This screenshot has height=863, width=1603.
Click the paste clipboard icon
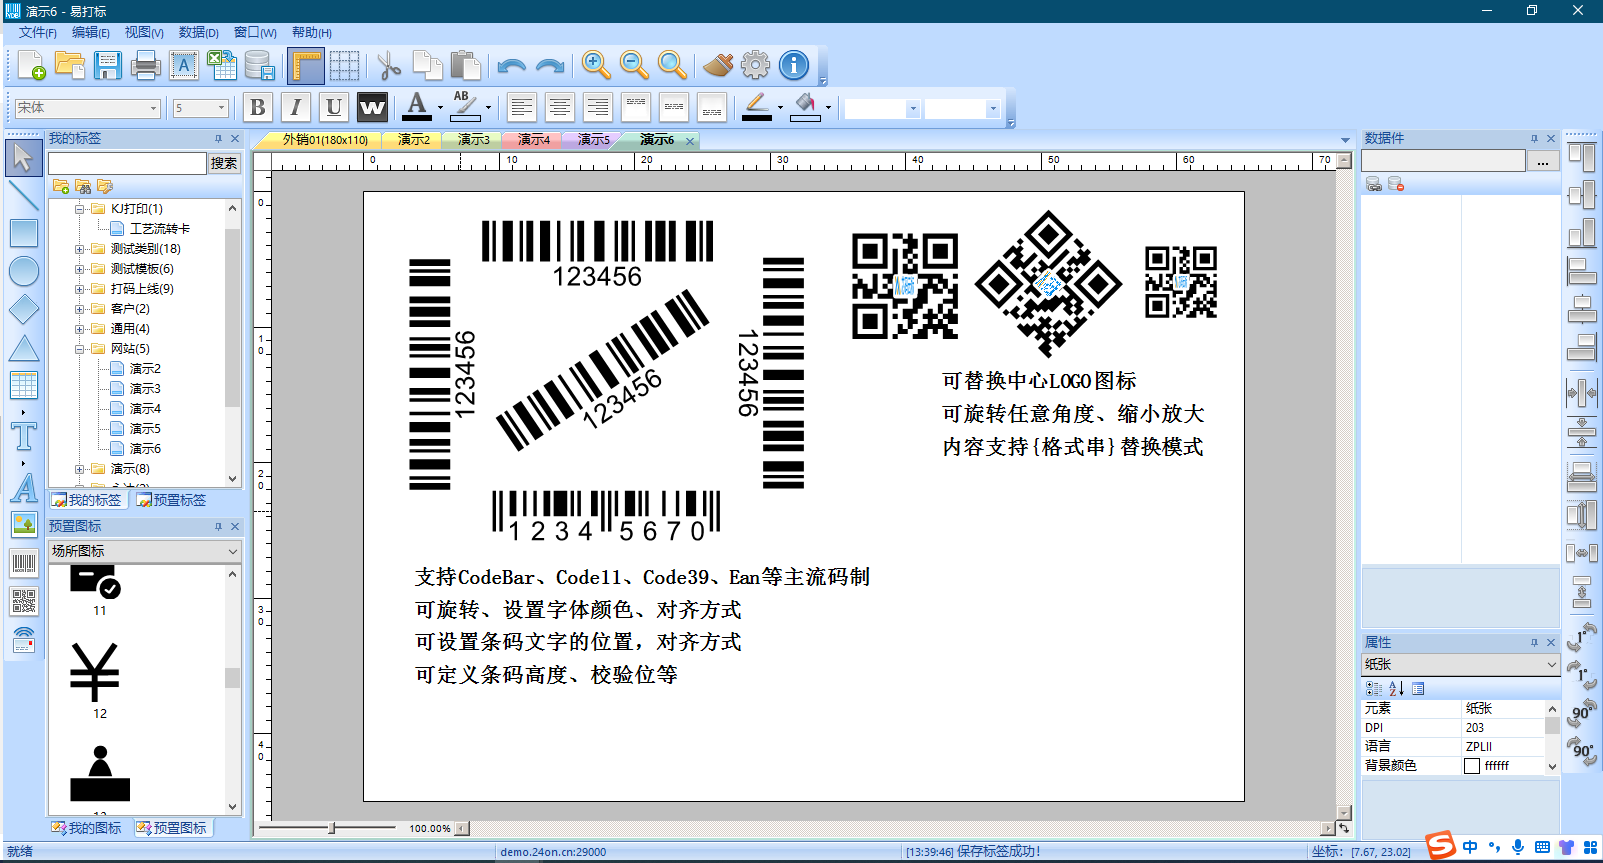click(x=465, y=66)
